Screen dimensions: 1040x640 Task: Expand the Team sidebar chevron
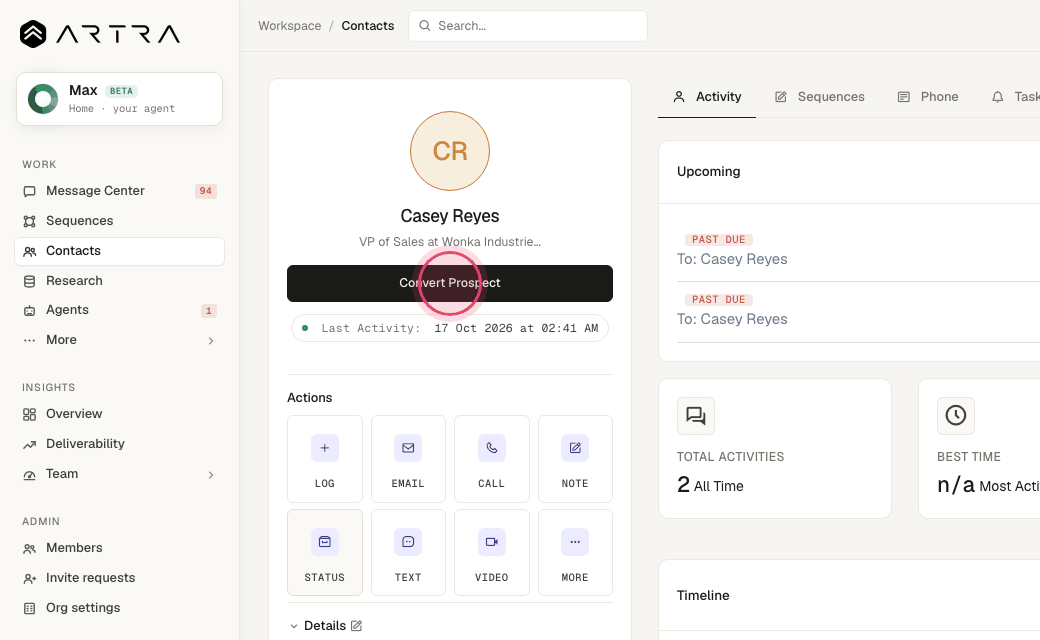211,475
